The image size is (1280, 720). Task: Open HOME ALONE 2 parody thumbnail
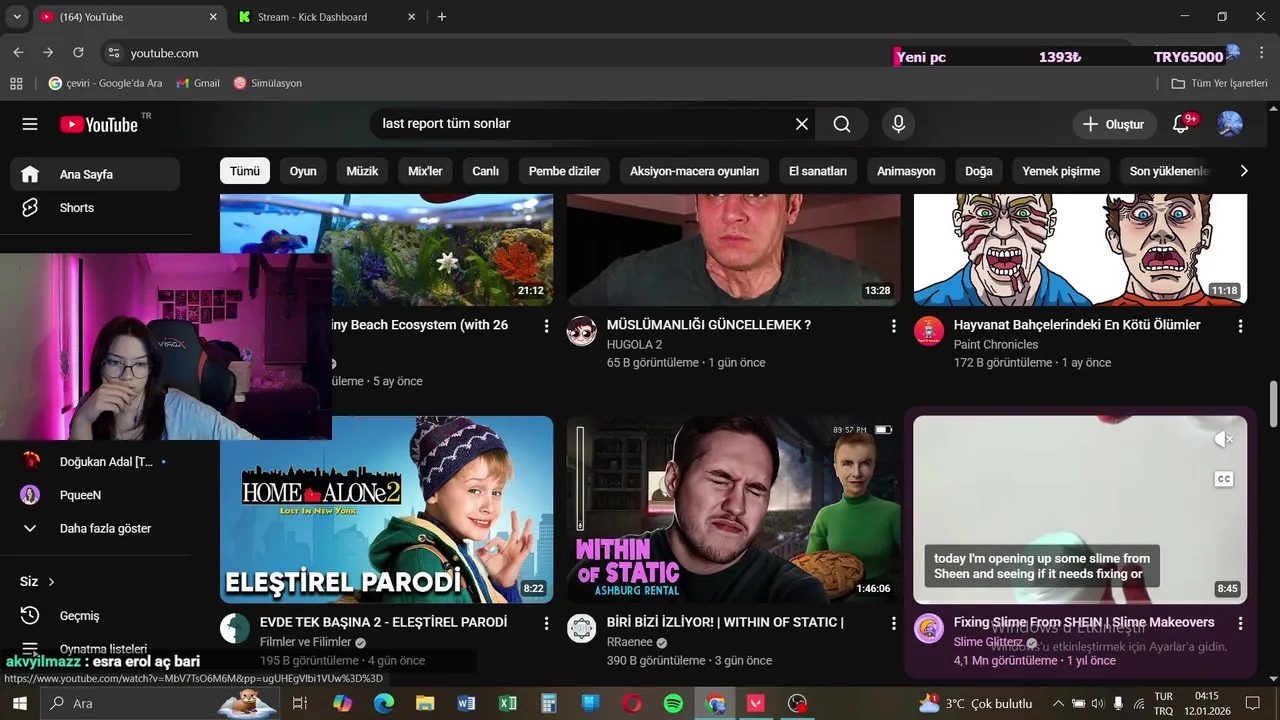(x=386, y=509)
